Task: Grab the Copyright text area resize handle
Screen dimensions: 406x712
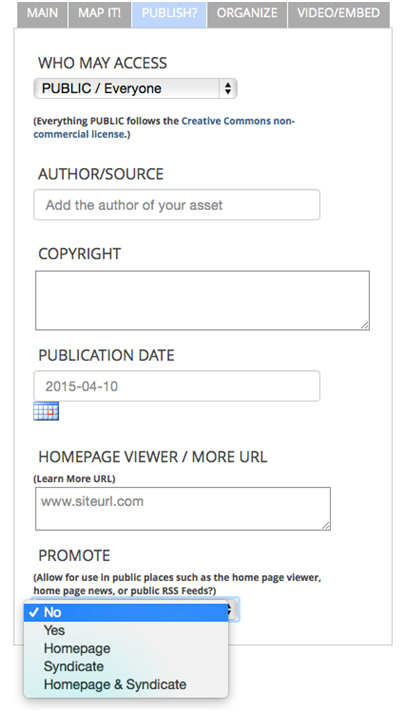Action: click(x=365, y=325)
